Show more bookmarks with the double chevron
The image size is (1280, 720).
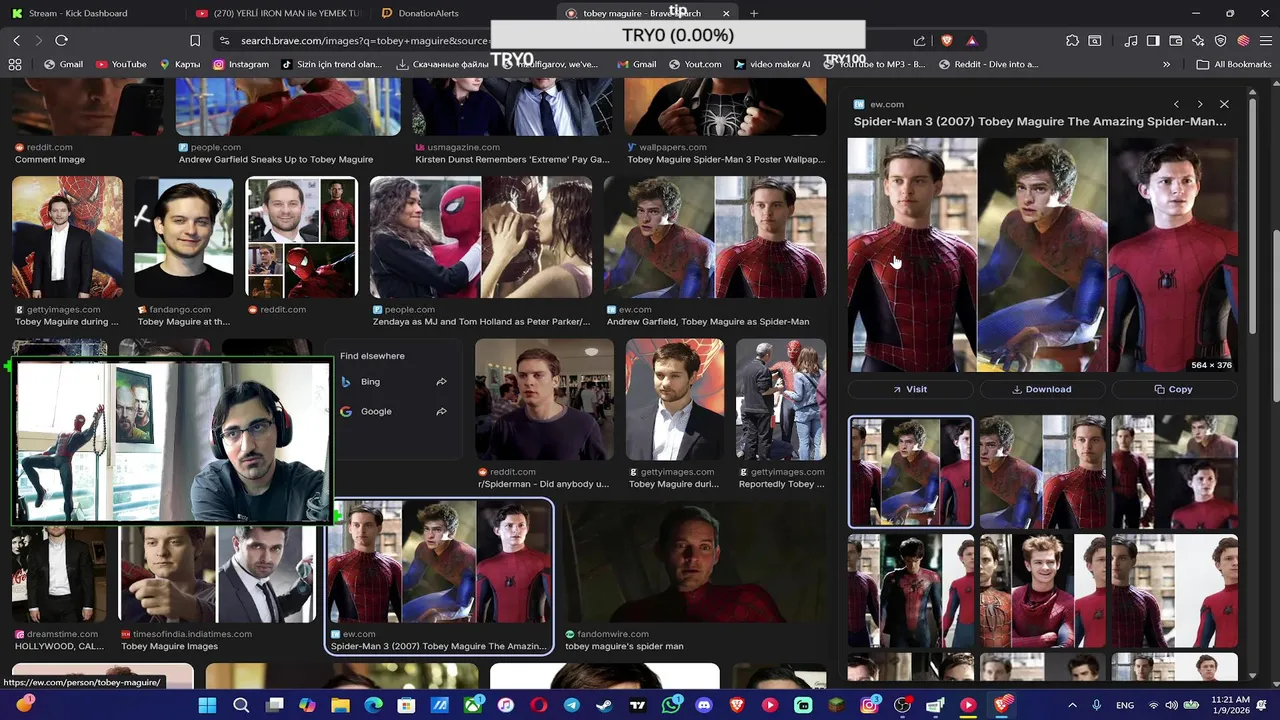pos(1166,64)
